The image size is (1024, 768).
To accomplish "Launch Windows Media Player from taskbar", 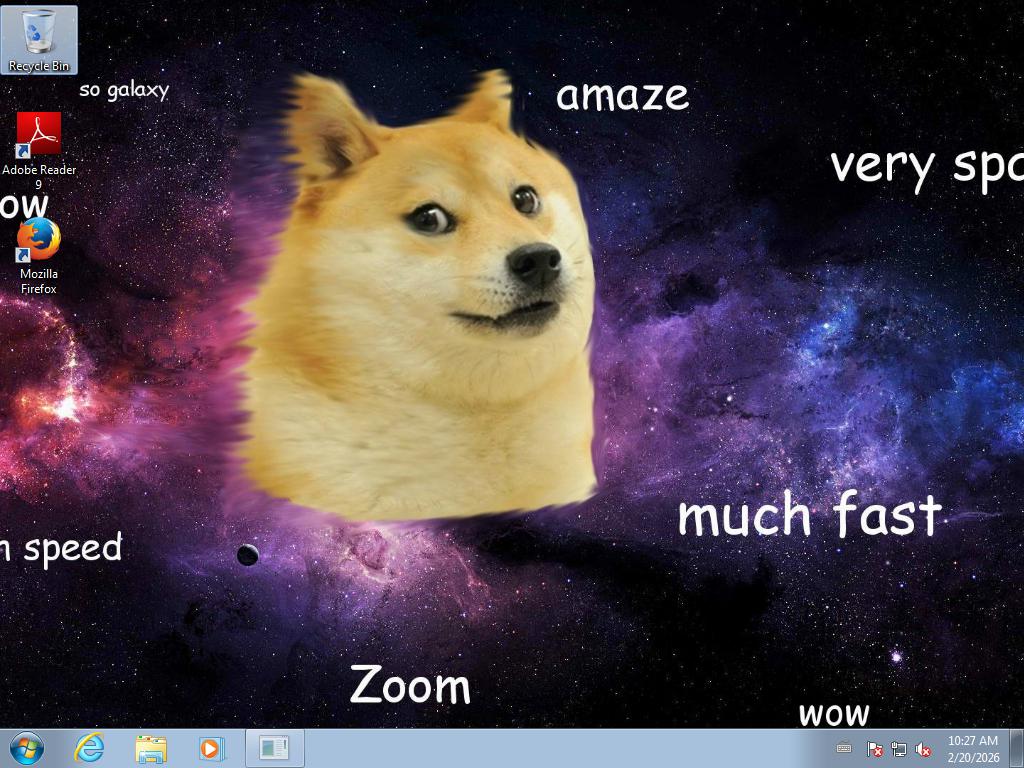I will click(212, 748).
